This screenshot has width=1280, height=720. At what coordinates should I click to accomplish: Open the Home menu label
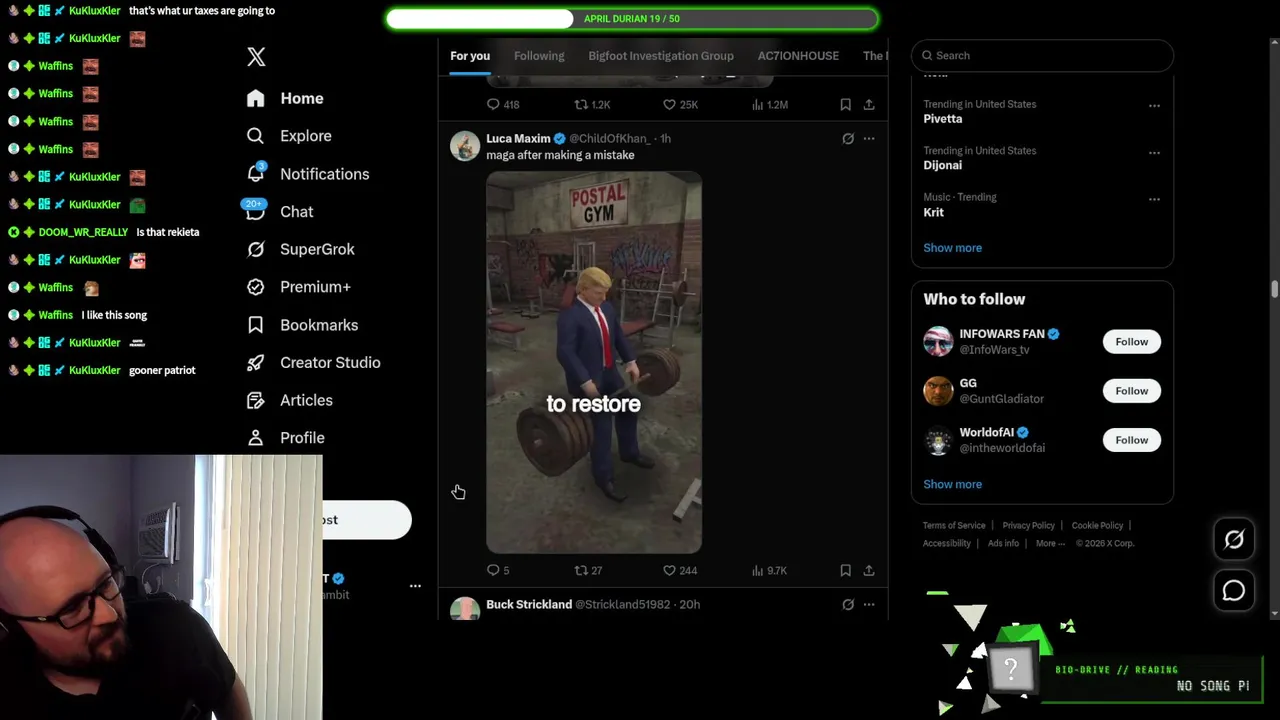(x=302, y=98)
